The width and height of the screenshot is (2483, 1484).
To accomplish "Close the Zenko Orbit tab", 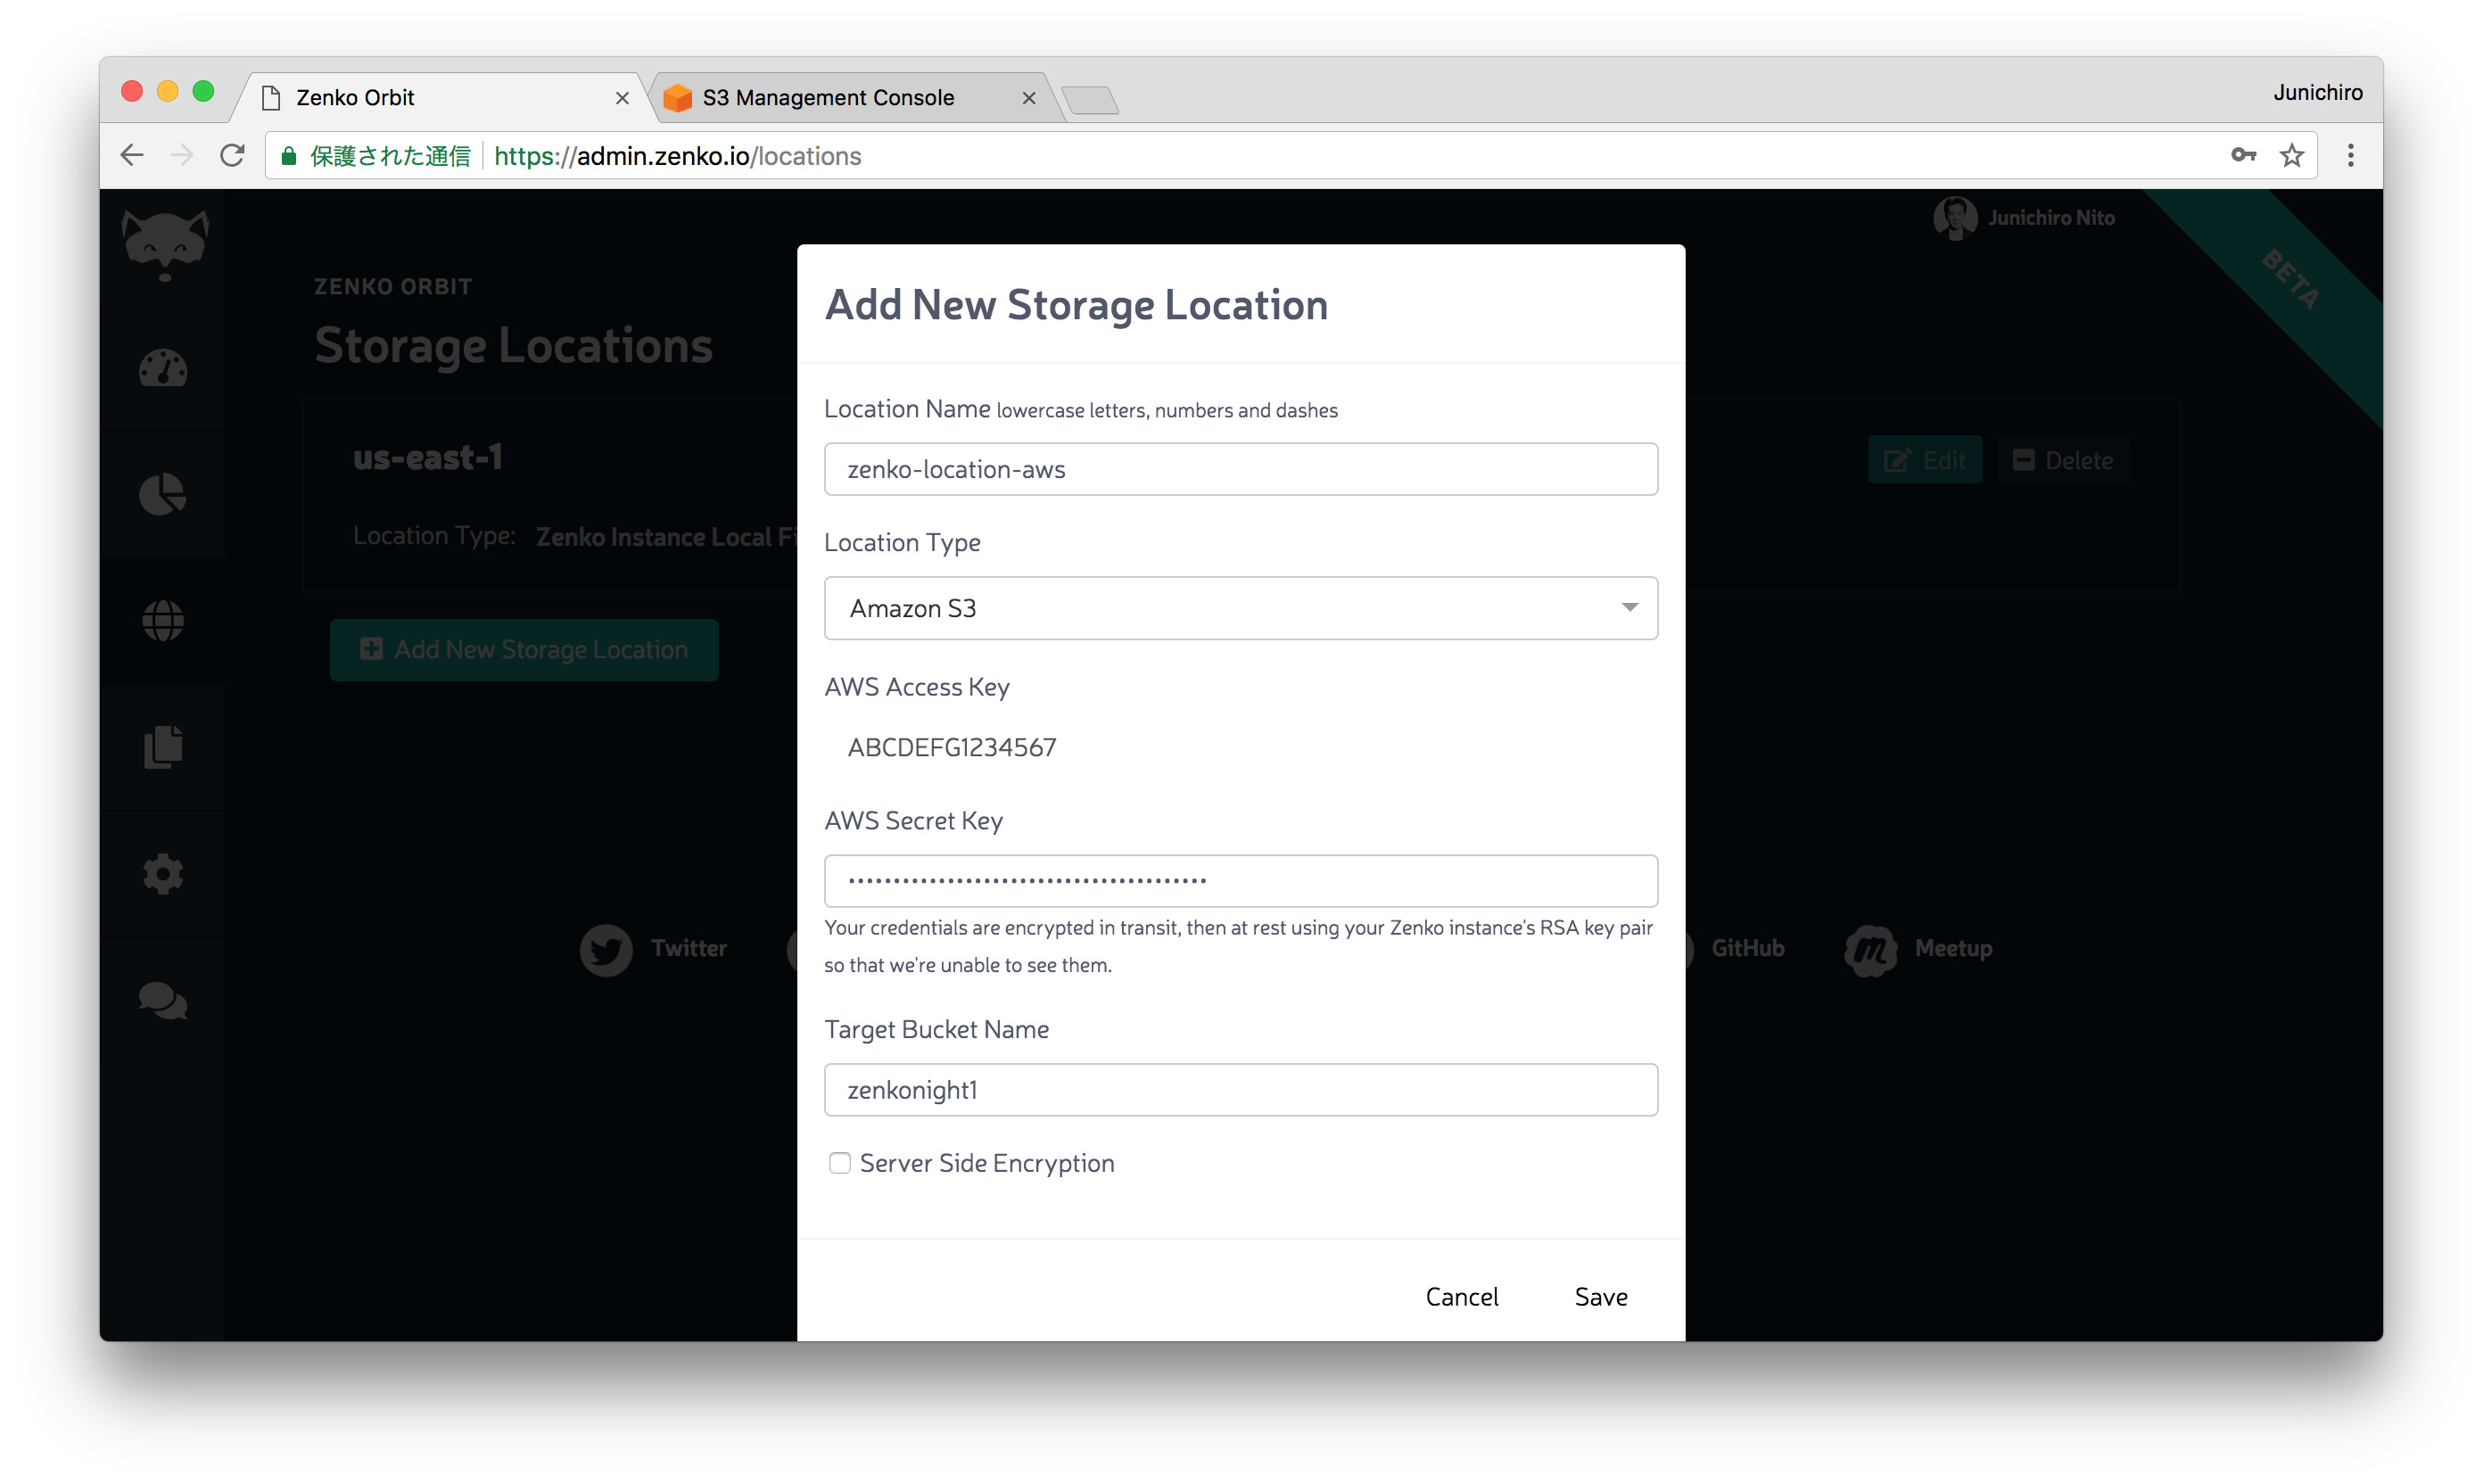I will [622, 98].
